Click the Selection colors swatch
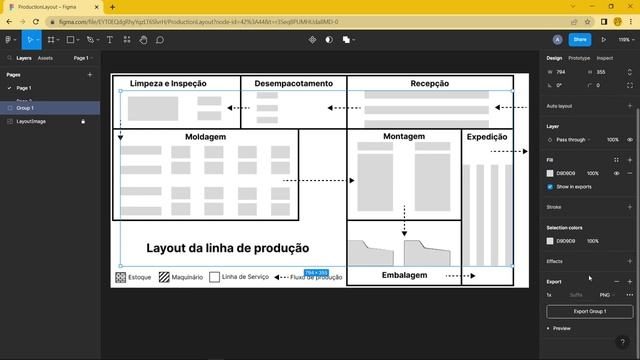 point(550,241)
